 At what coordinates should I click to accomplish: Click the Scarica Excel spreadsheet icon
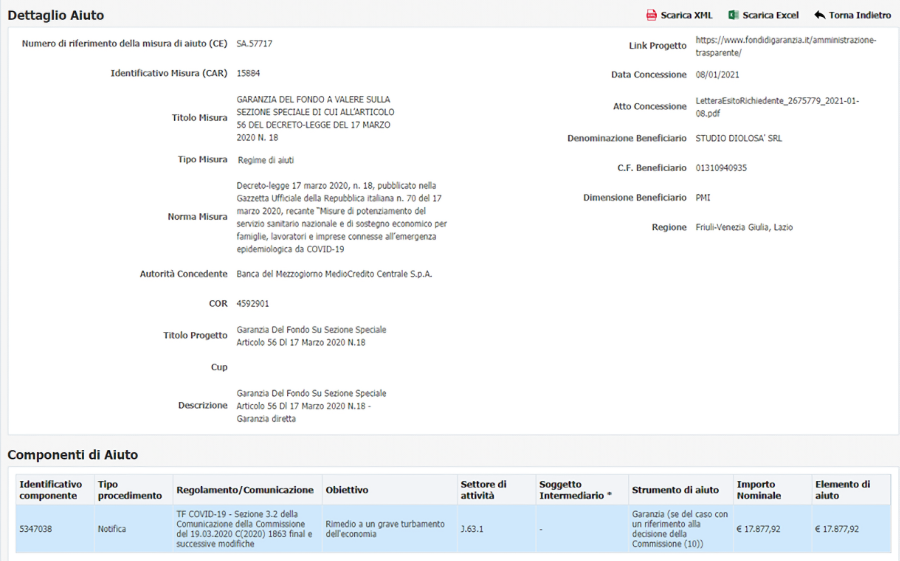pos(733,15)
